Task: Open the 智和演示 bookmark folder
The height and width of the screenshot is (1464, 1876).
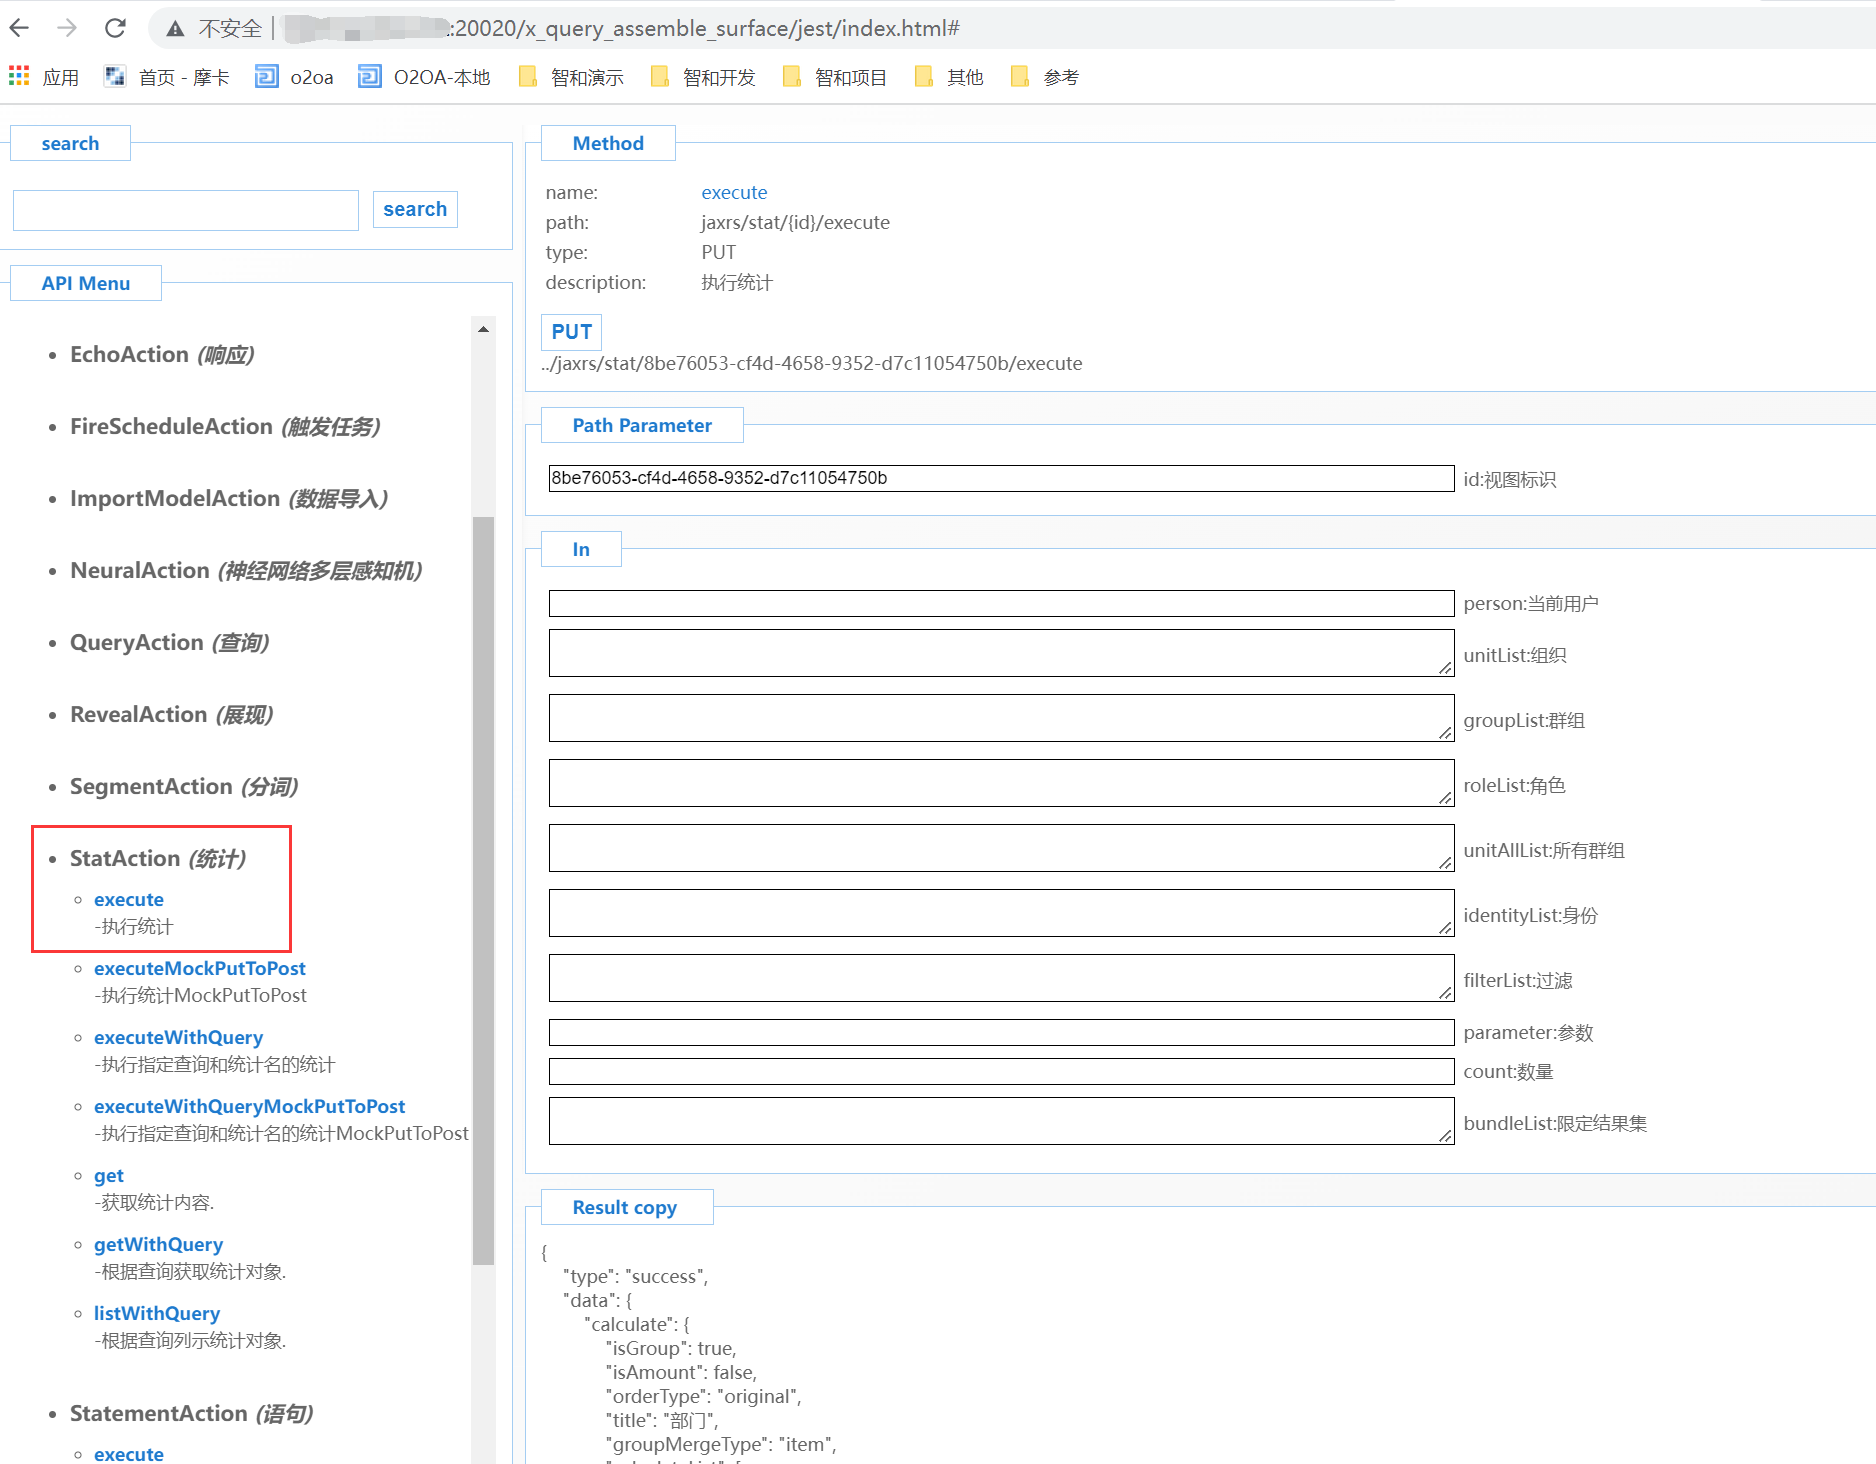Action: [x=571, y=77]
